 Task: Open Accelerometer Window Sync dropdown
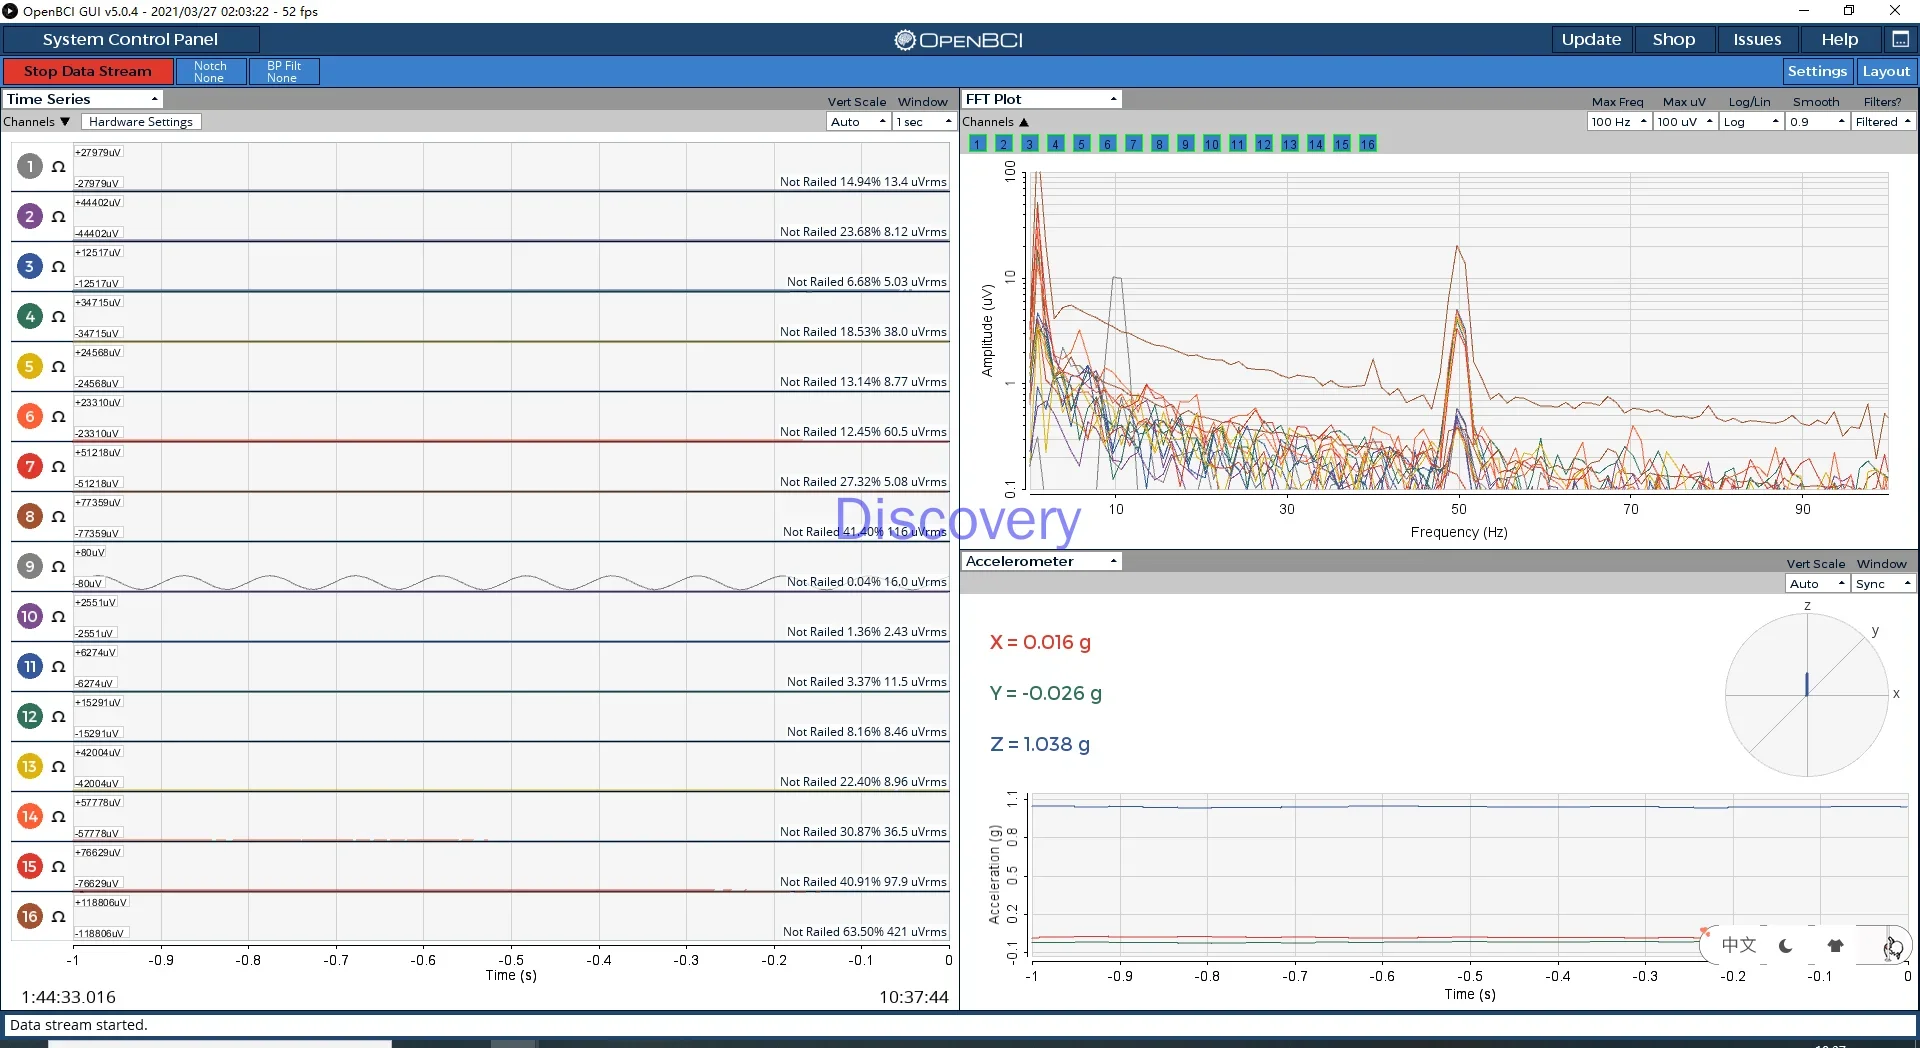pyautogui.click(x=1883, y=584)
